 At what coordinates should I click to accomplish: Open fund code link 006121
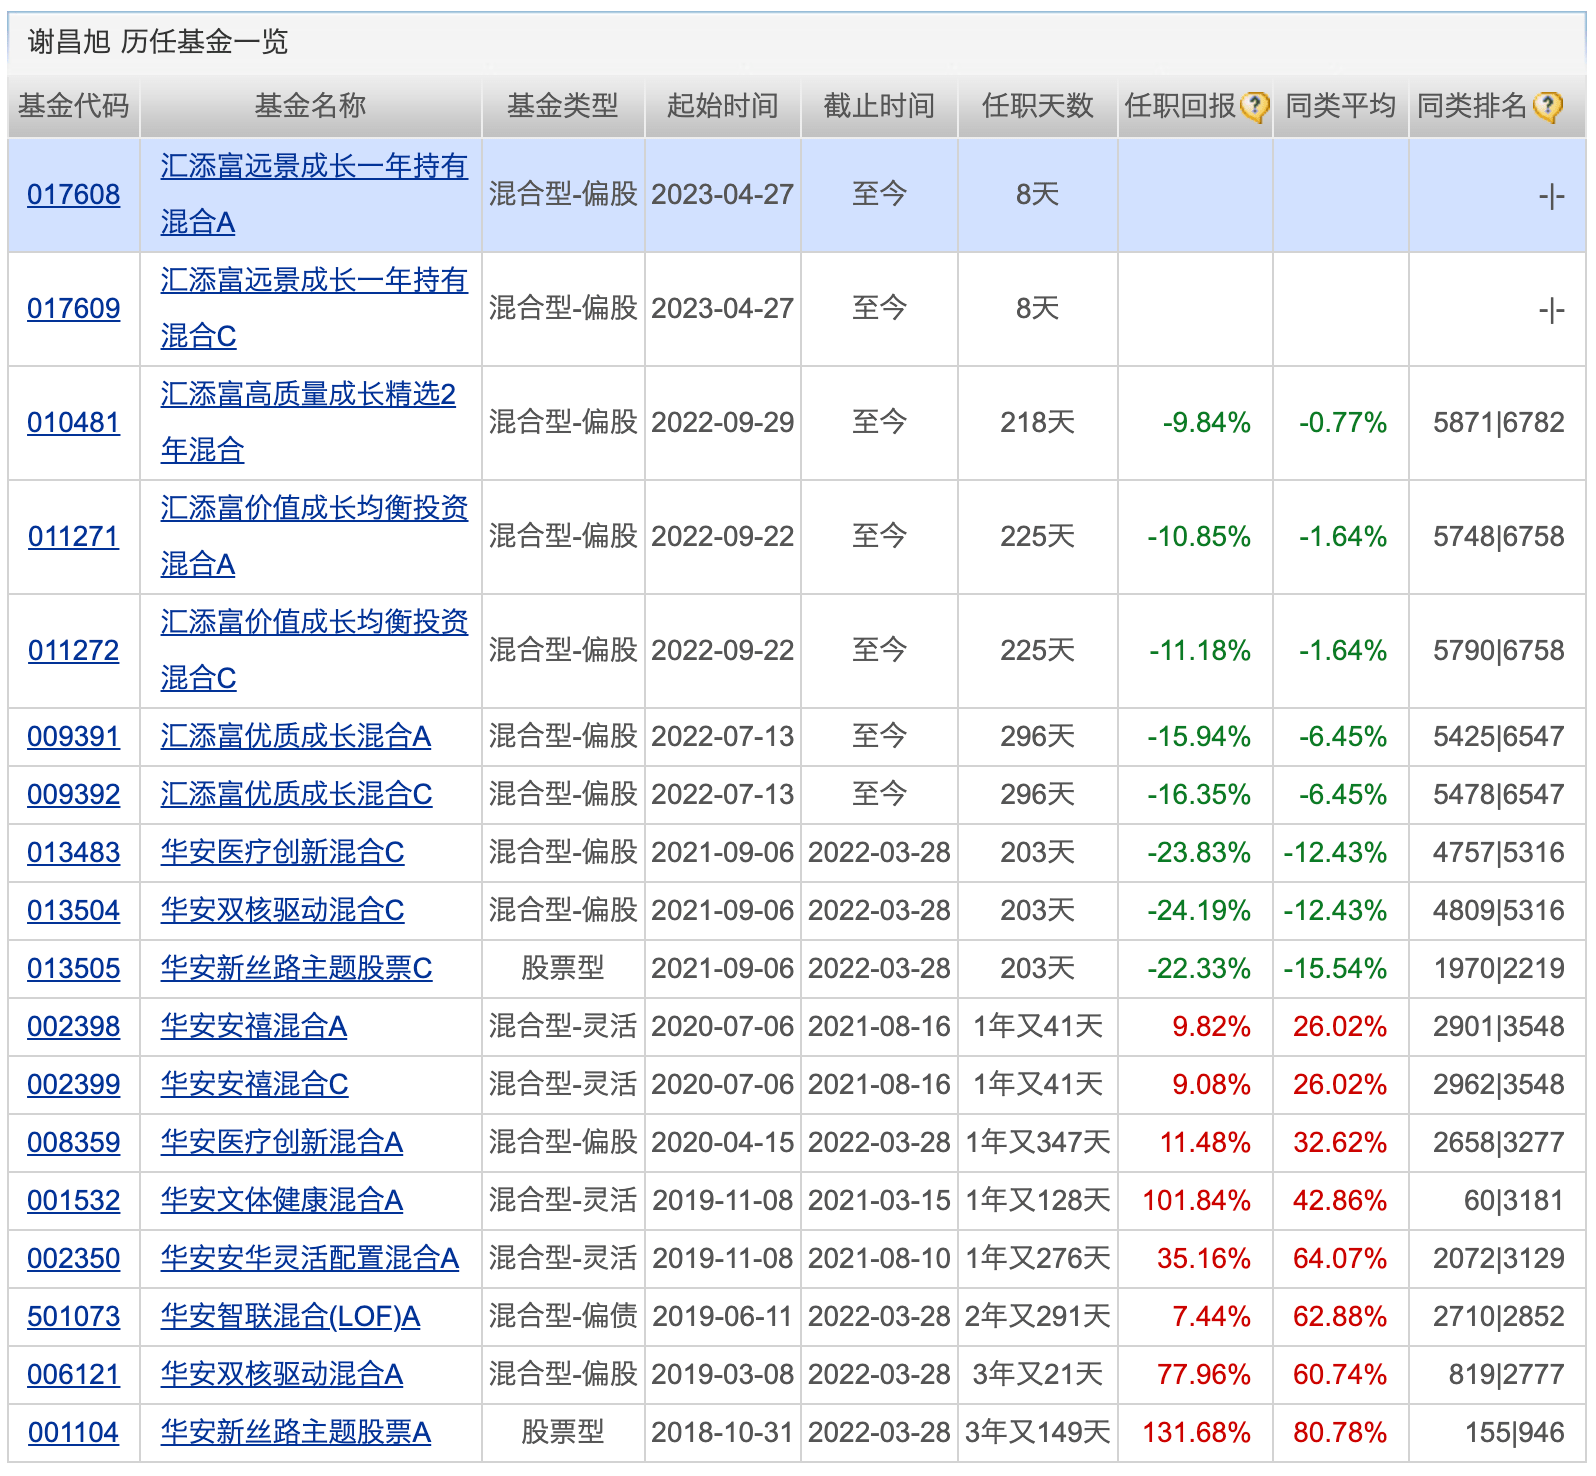pos(74,1375)
